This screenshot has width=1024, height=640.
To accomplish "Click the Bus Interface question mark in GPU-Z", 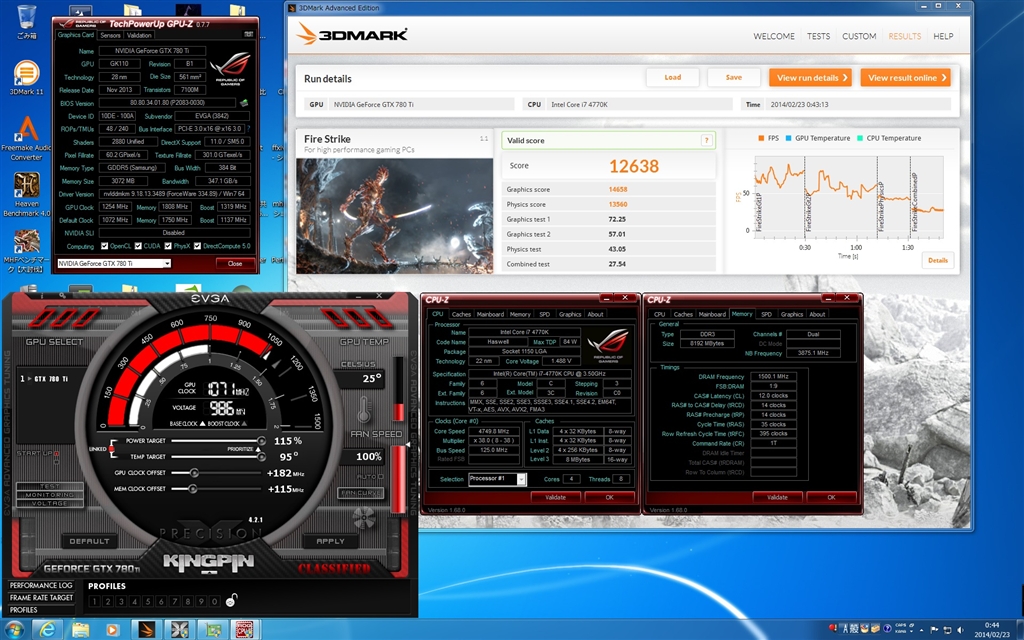I will 248,129.
